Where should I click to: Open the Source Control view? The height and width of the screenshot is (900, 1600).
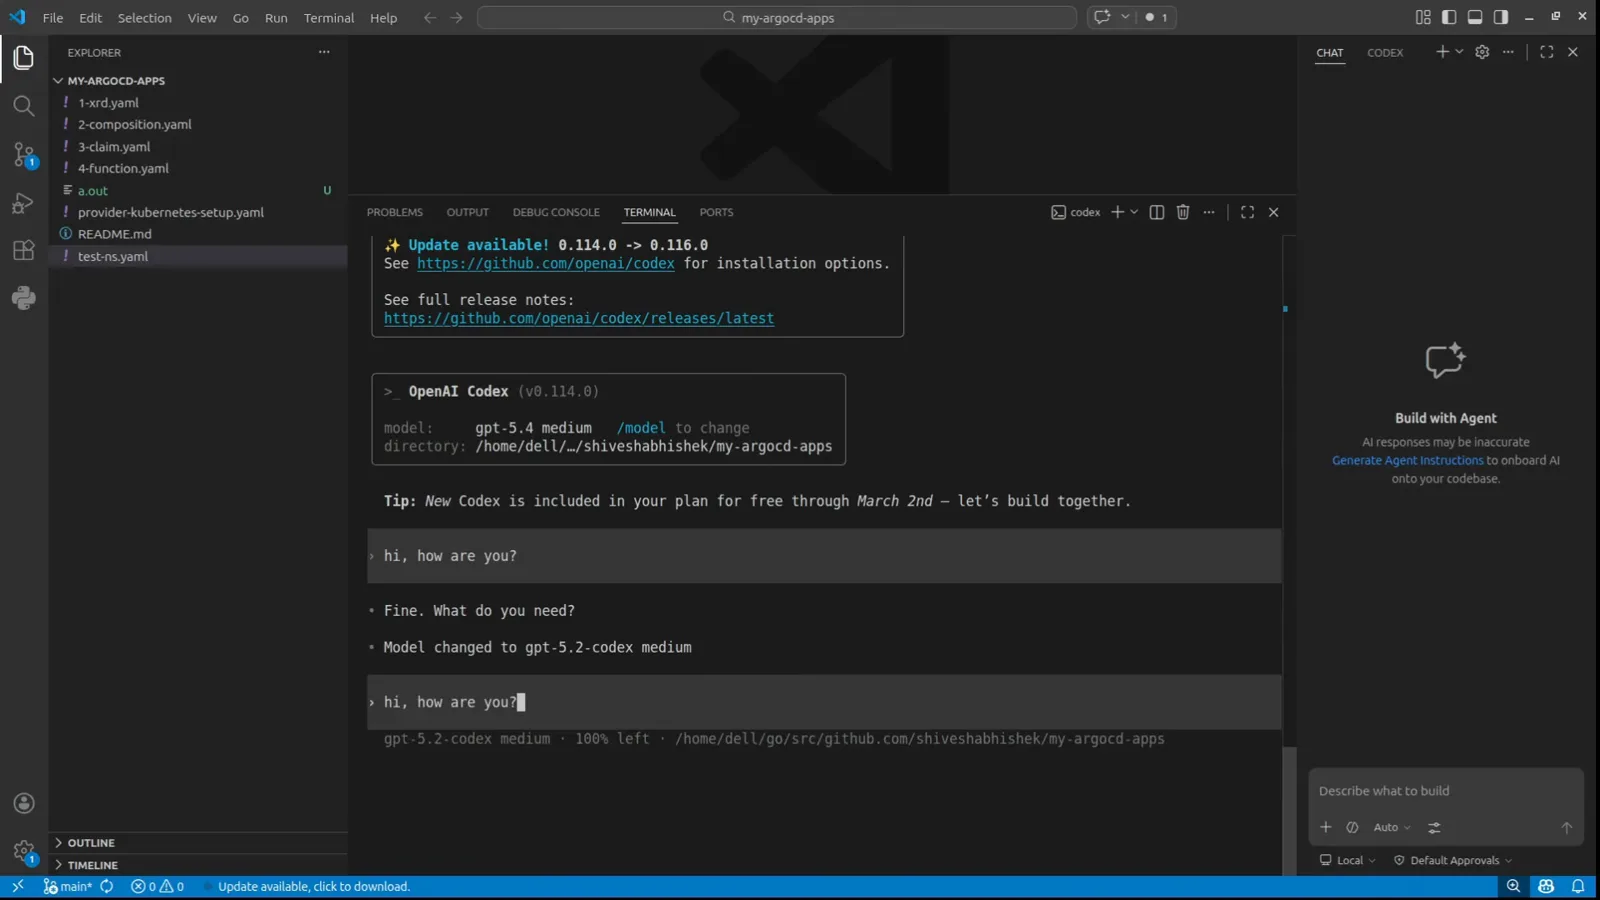(24, 154)
